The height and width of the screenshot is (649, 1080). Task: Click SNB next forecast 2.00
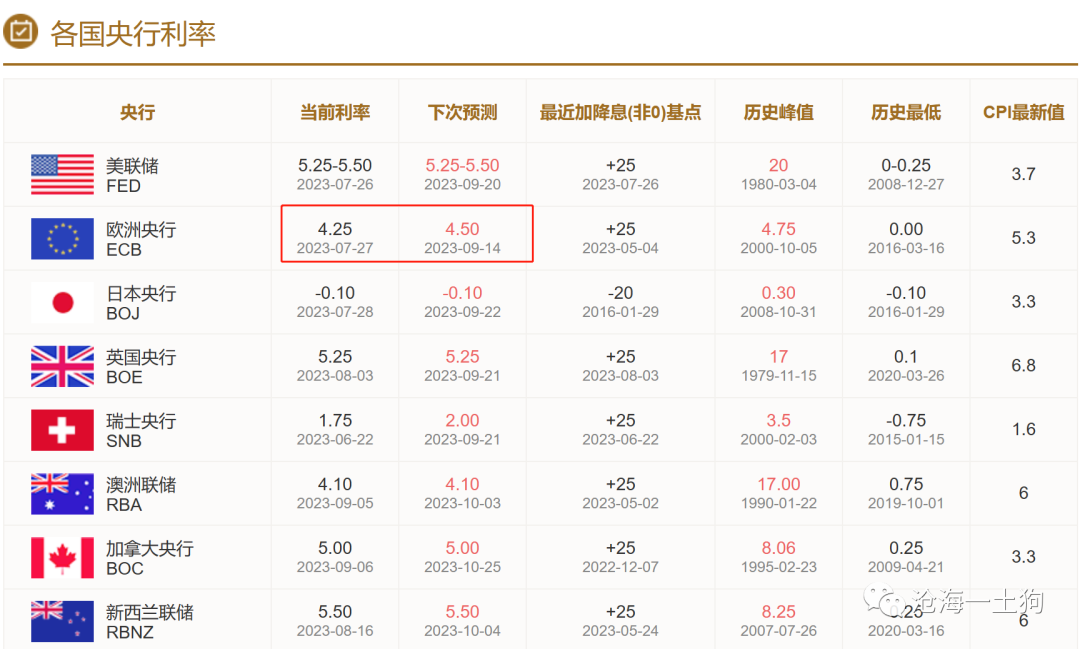click(x=462, y=420)
